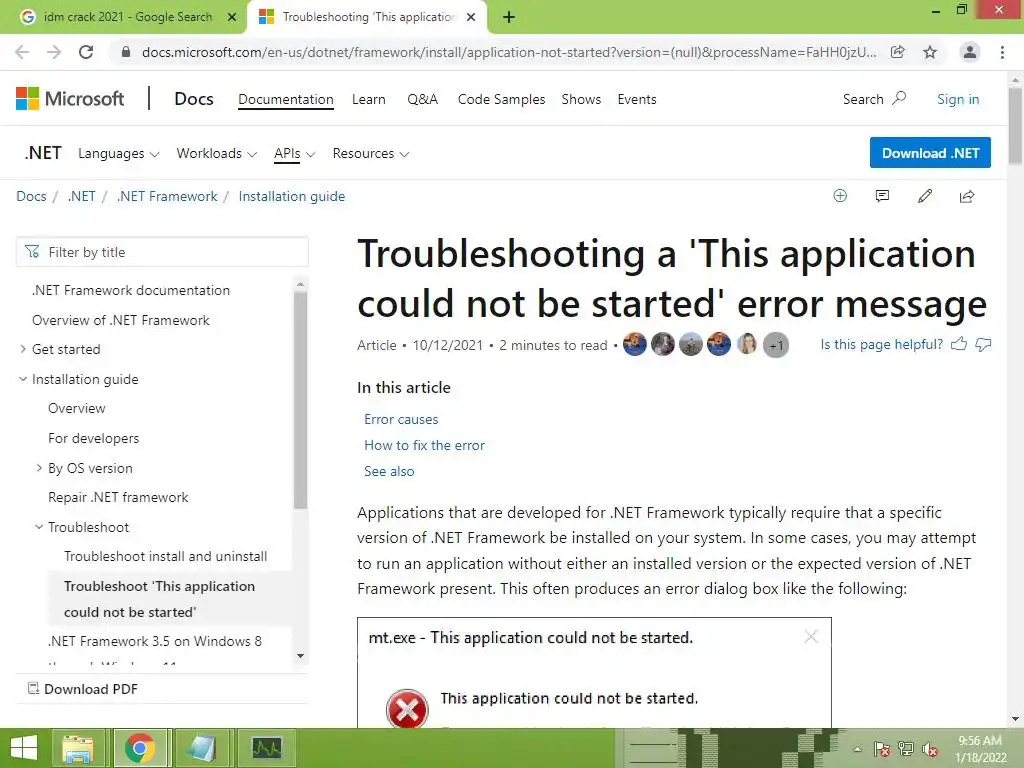The width and height of the screenshot is (1024, 768).
Task: Open Overview of .NET Framework item
Action: 121,320
